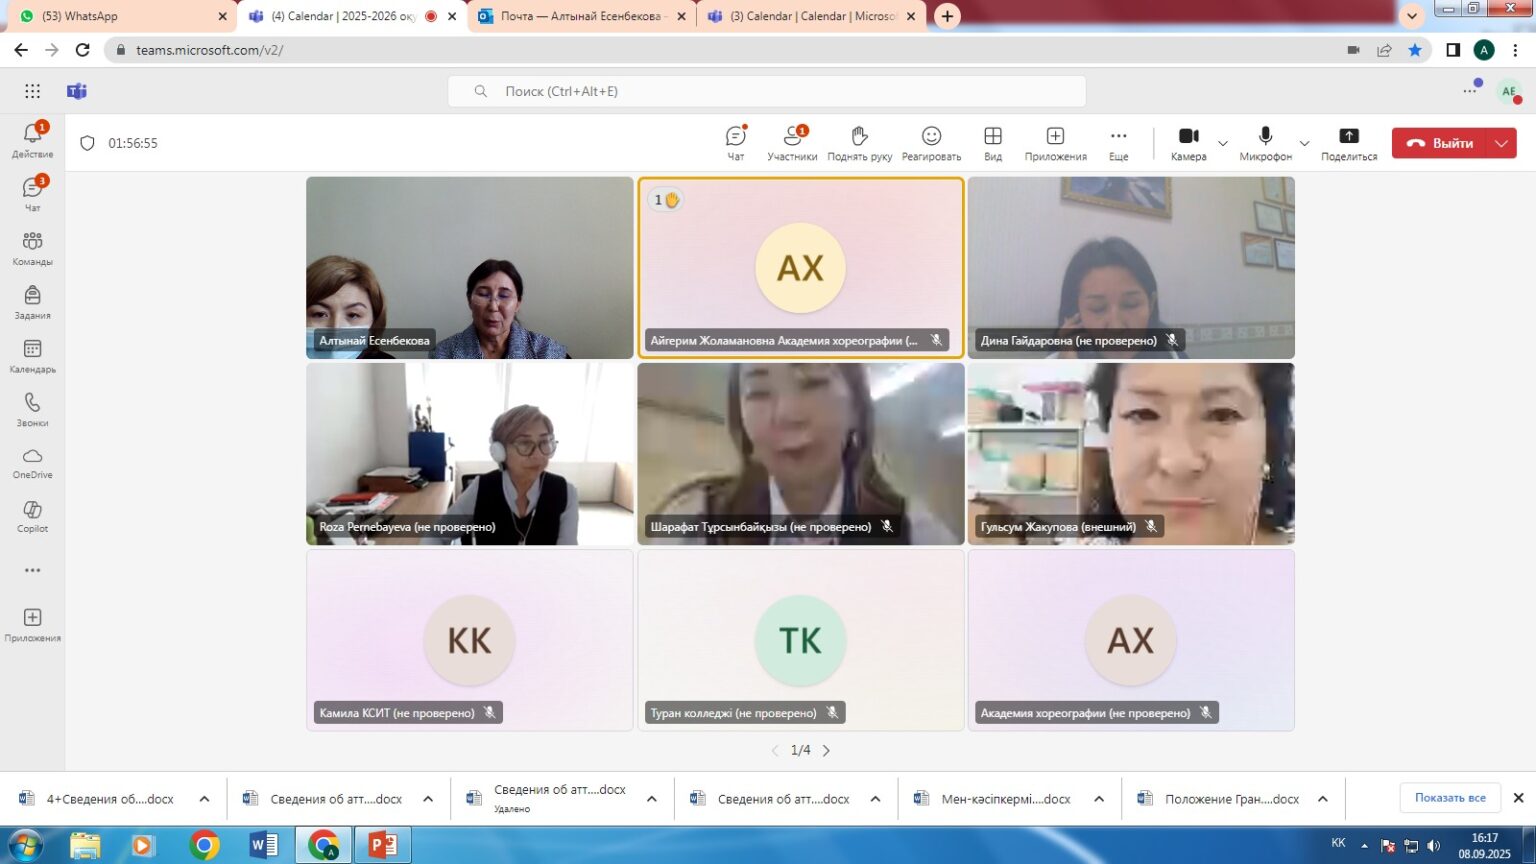
Task: Toggle the microphone mute state
Action: click(1265, 142)
